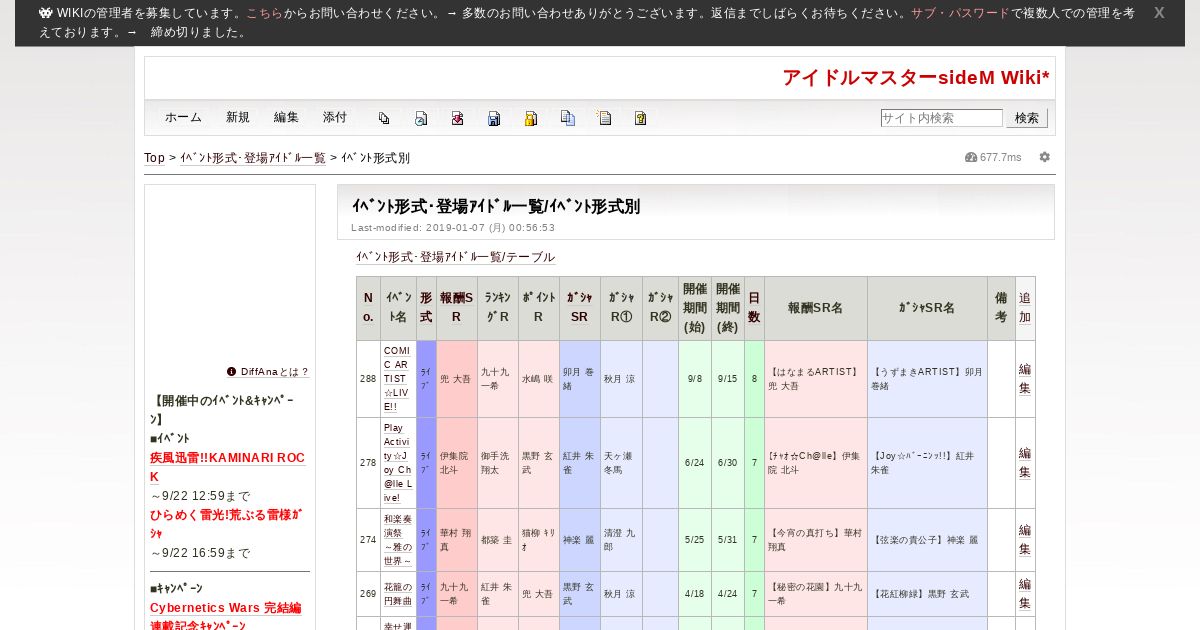Screen dimensions: 1200x630
Task: Click the invader icon in the top notice bar
Action: pyautogui.click(x=45, y=13)
